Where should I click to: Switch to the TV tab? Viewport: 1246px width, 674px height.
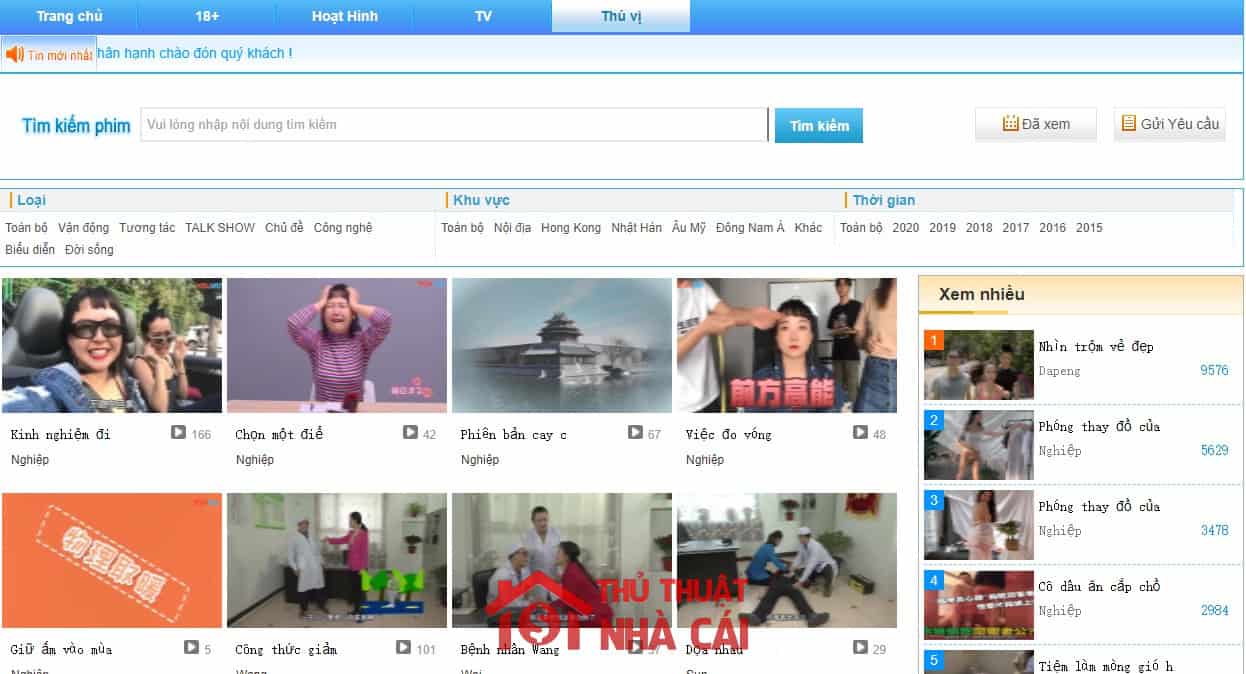(x=483, y=16)
